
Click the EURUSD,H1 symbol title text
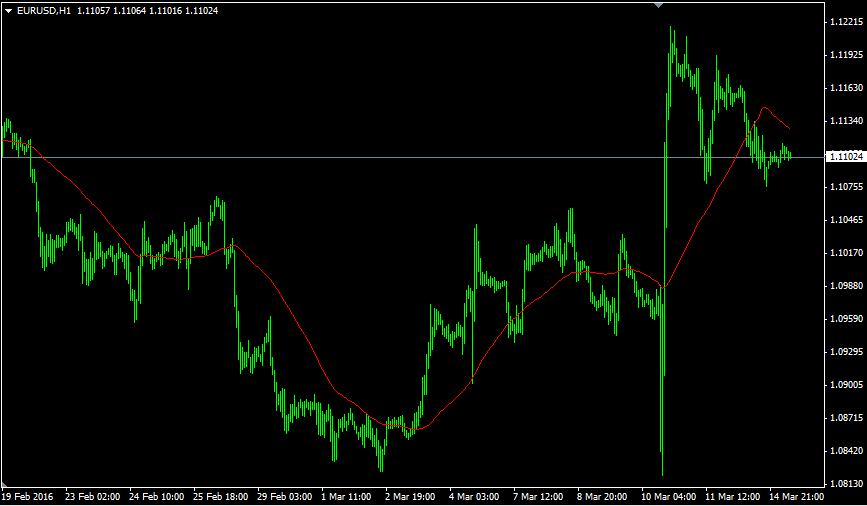(44, 11)
